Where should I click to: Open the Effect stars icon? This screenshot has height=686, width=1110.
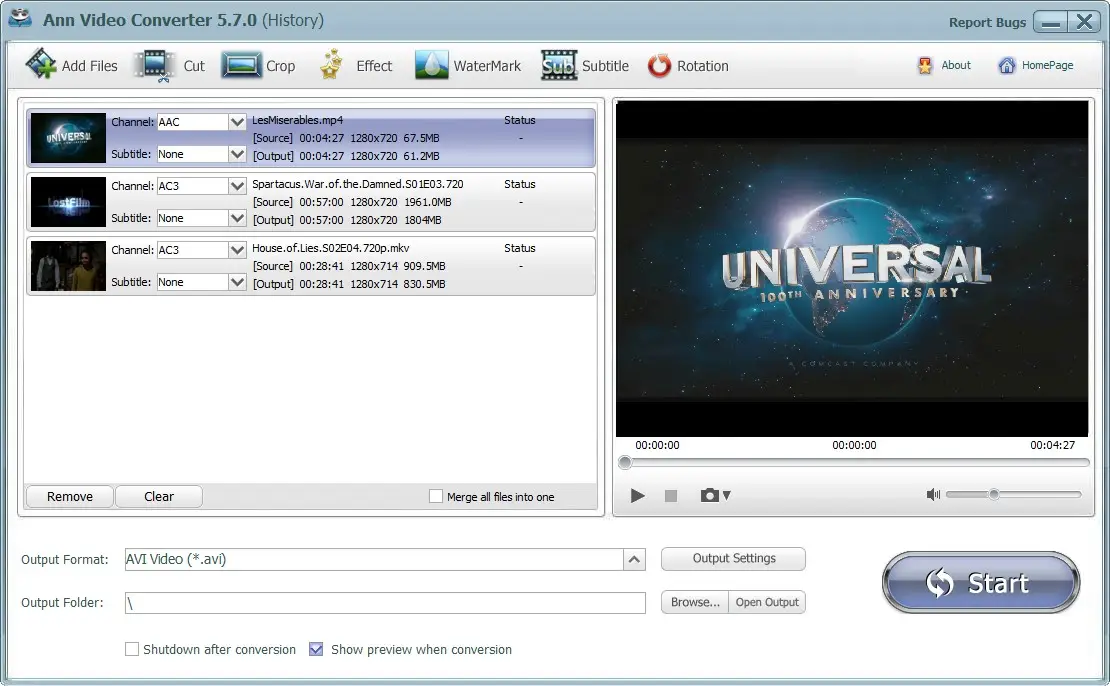[331, 64]
